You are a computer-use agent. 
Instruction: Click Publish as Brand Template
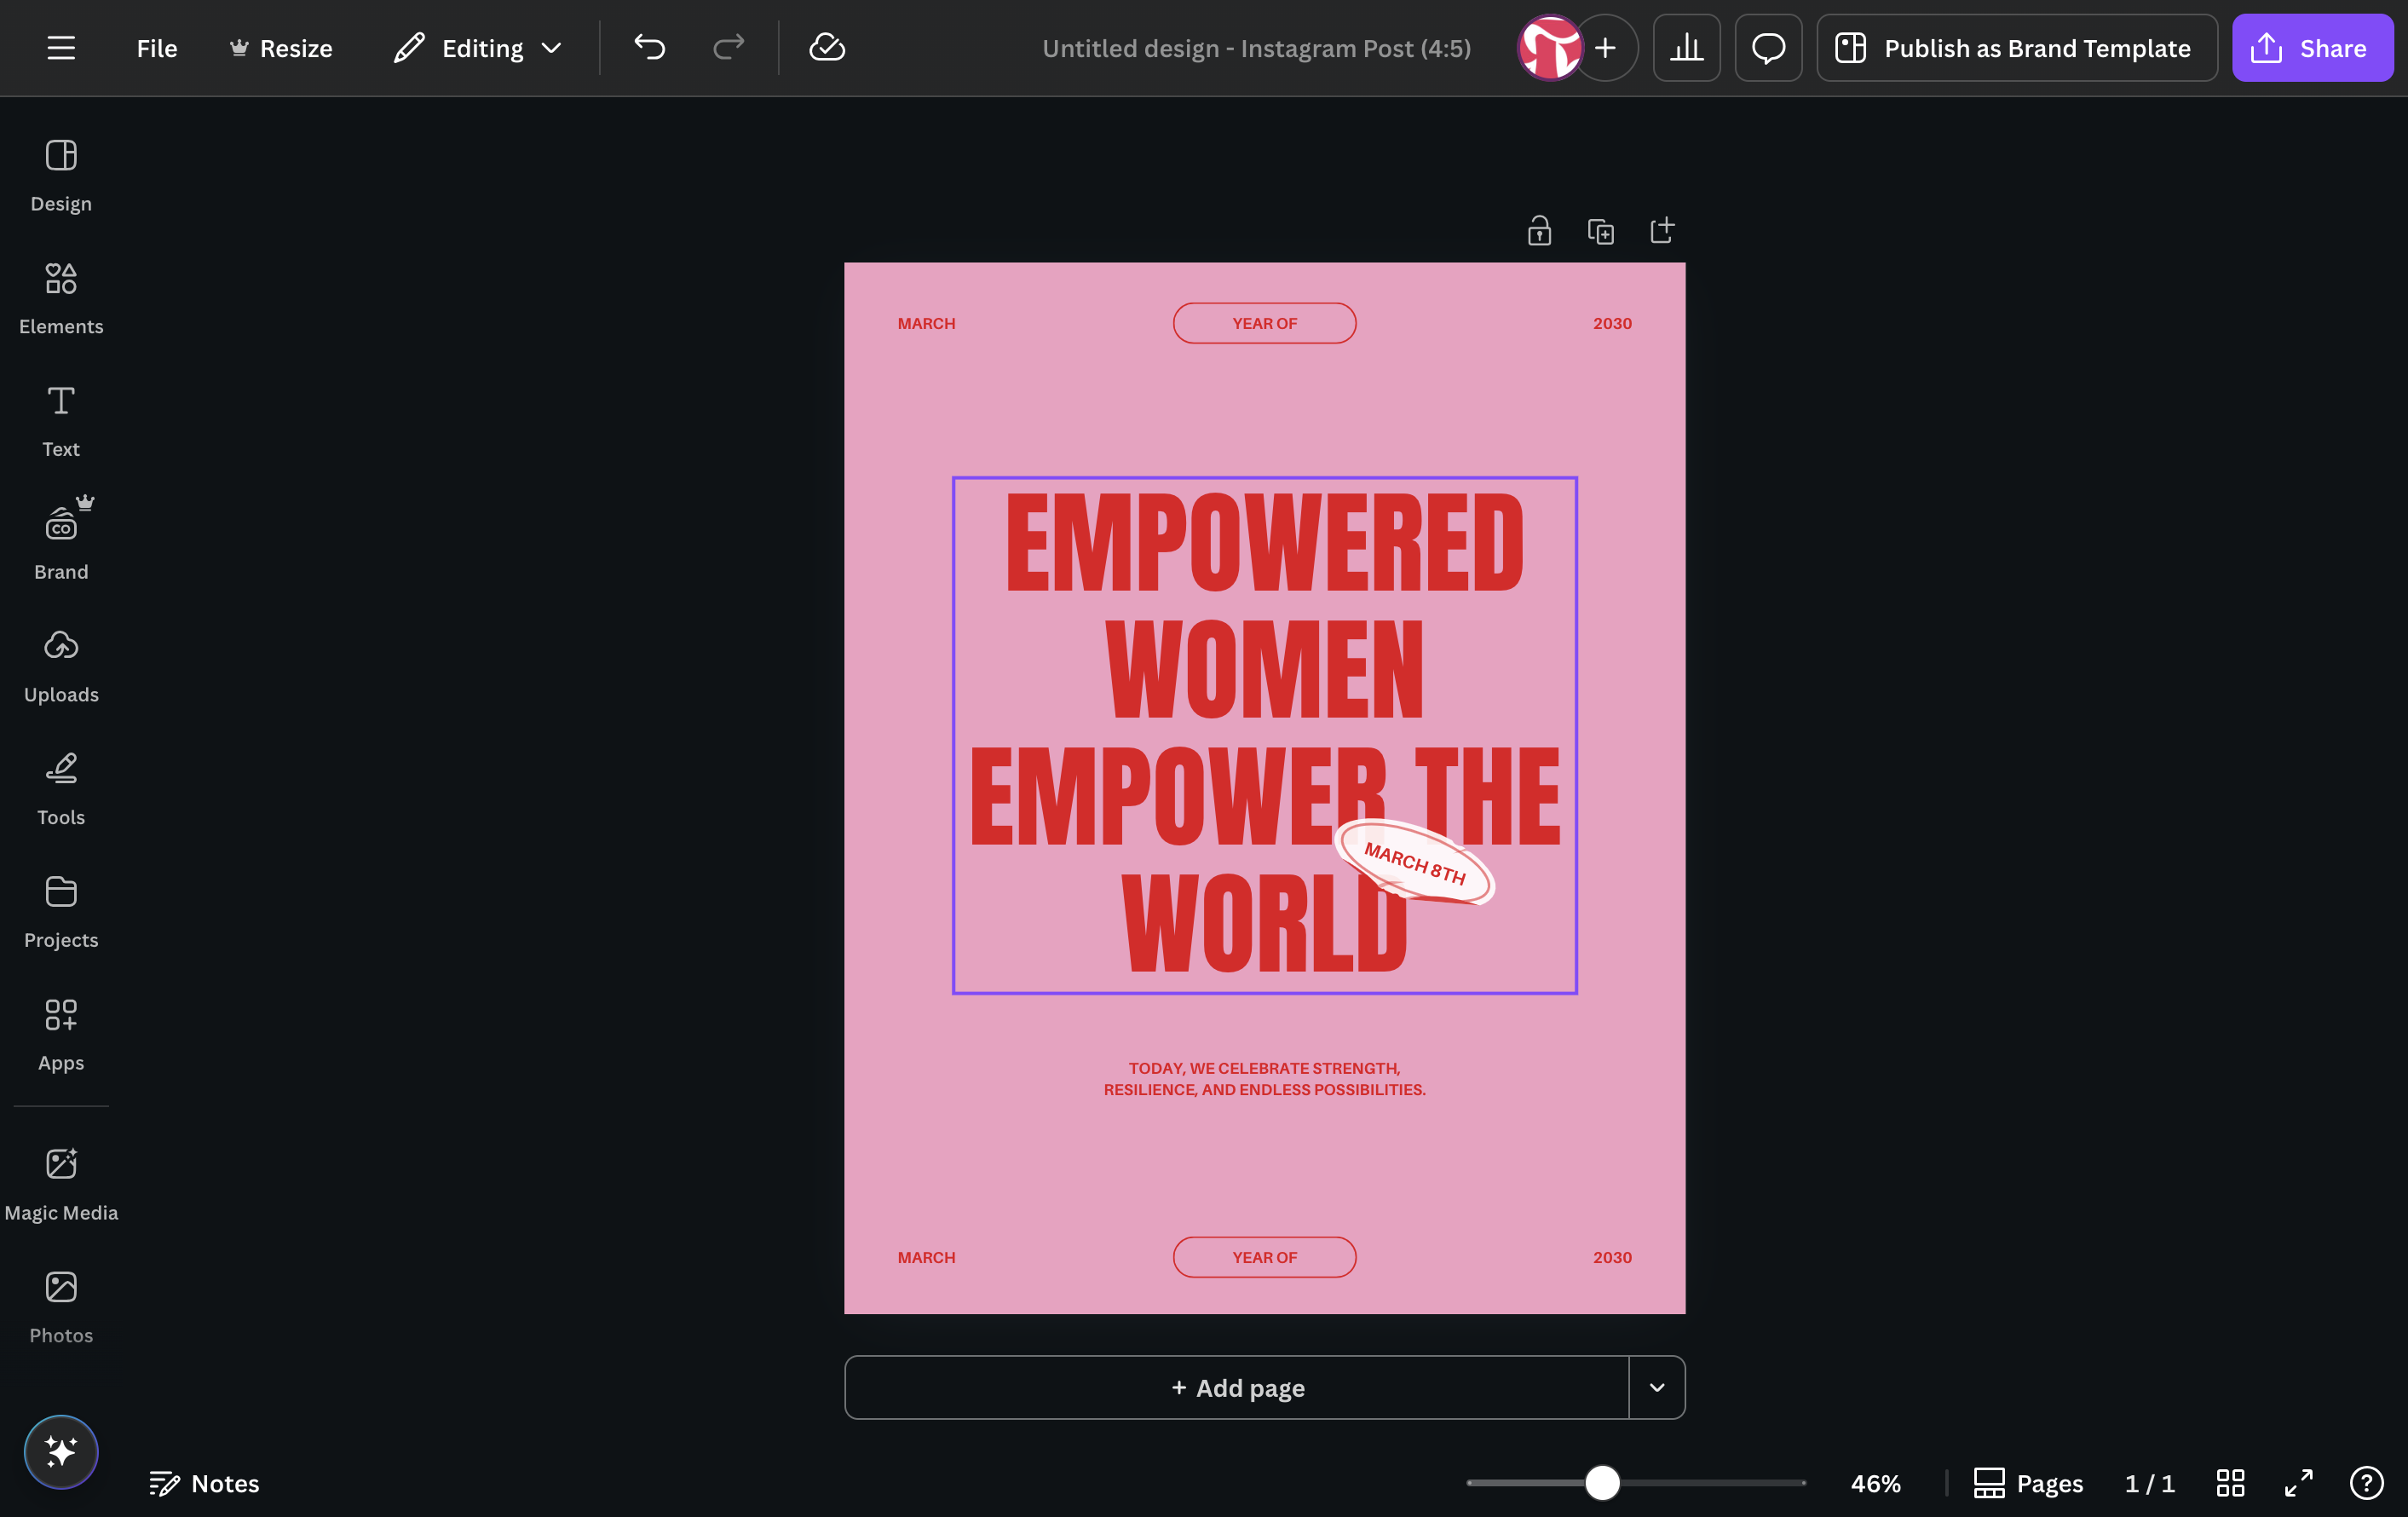[x=2016, y=48]
